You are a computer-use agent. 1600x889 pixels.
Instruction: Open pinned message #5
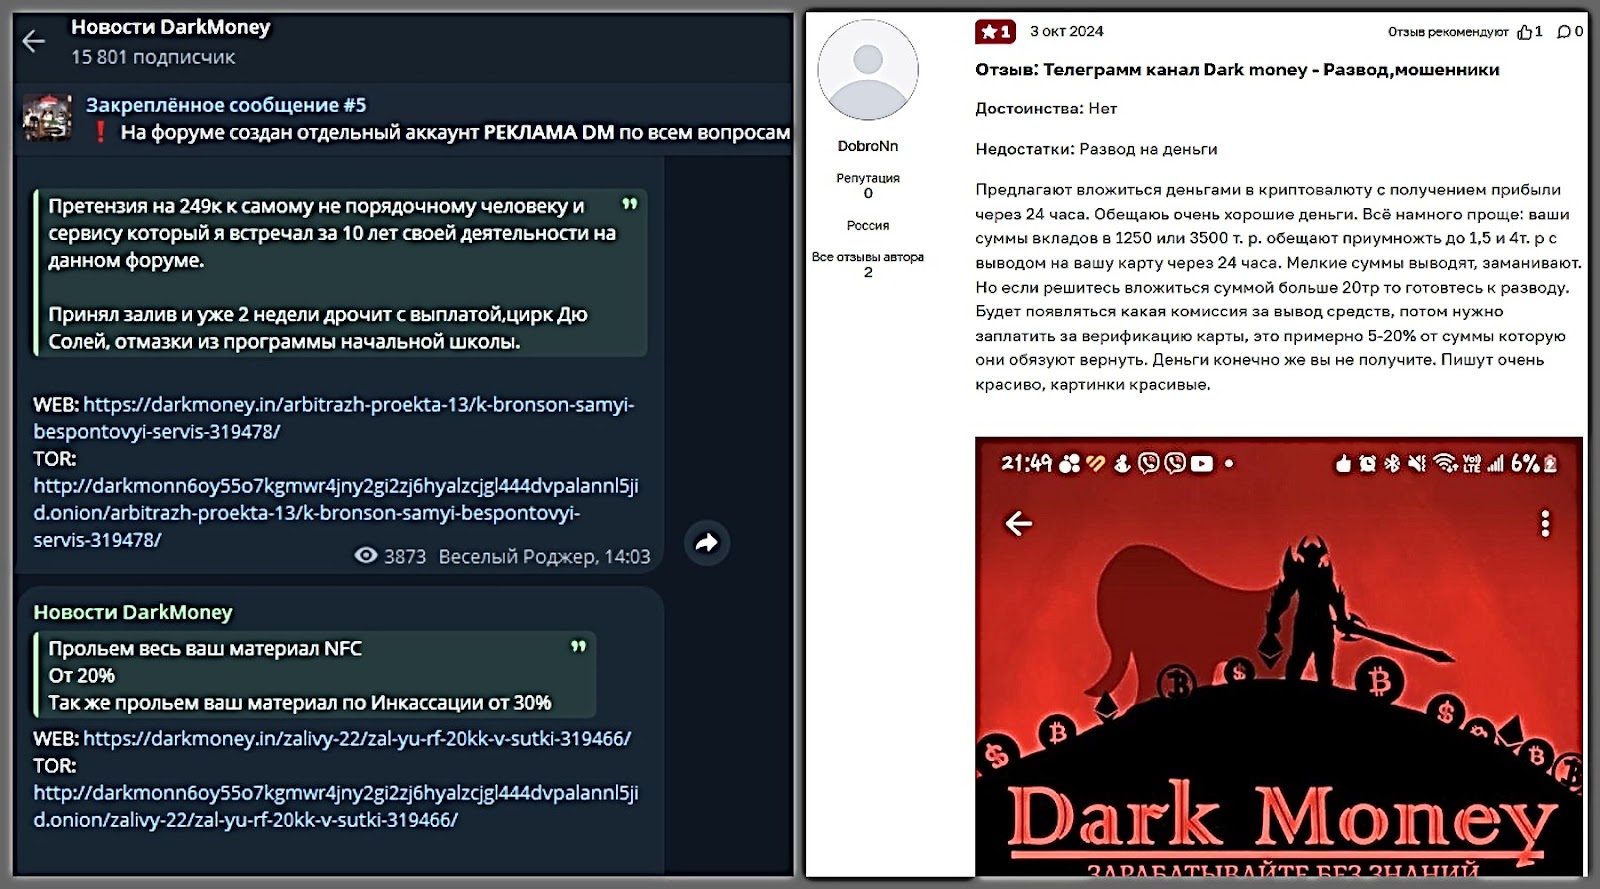tap(226, 105)
